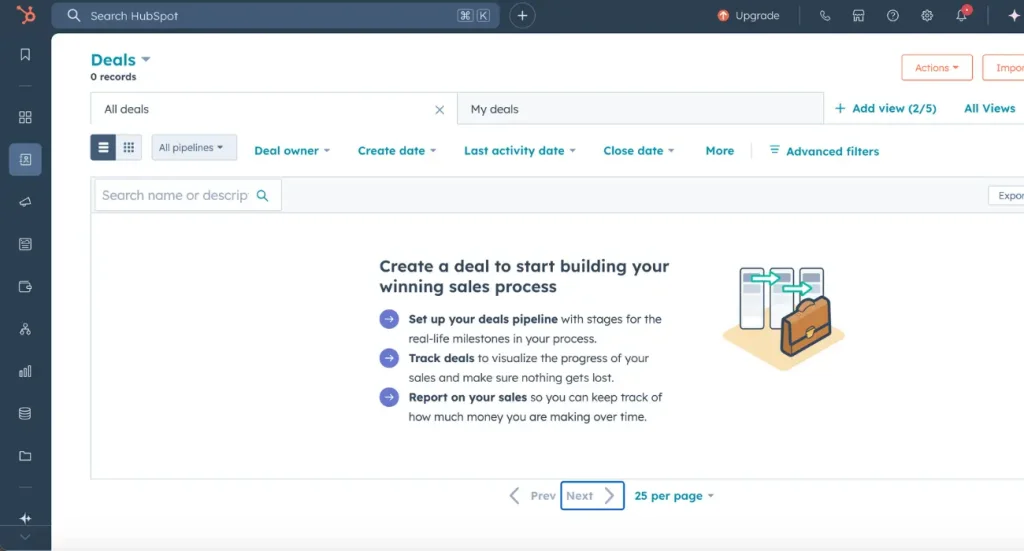Open the Bookmarks icon in sidebar
Screen dimensions: 1024x551
pyautogui.click(x=25, y=54)
